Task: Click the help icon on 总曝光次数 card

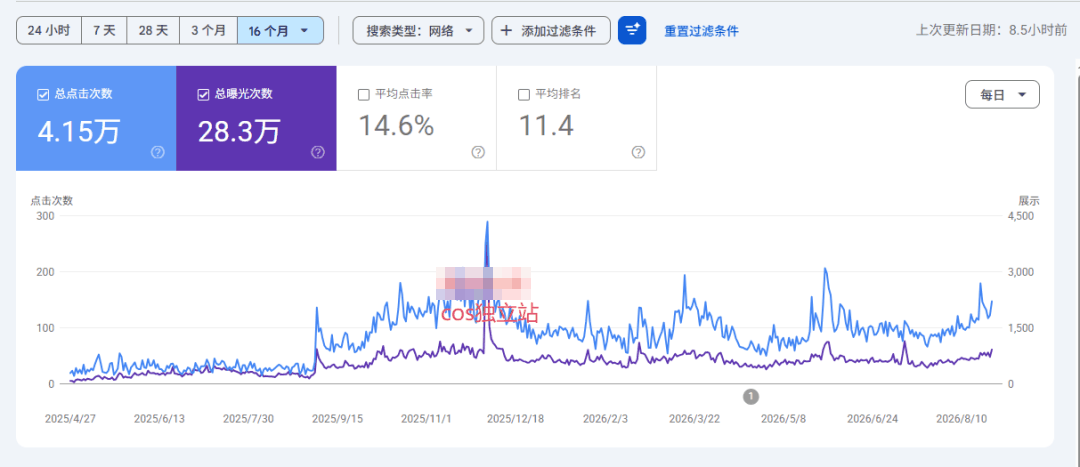Action: [x=318, y=152]
